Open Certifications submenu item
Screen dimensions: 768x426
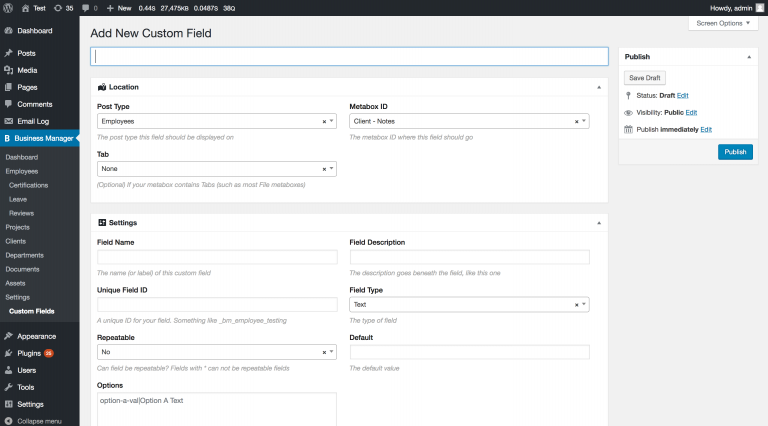click(28, 185)
